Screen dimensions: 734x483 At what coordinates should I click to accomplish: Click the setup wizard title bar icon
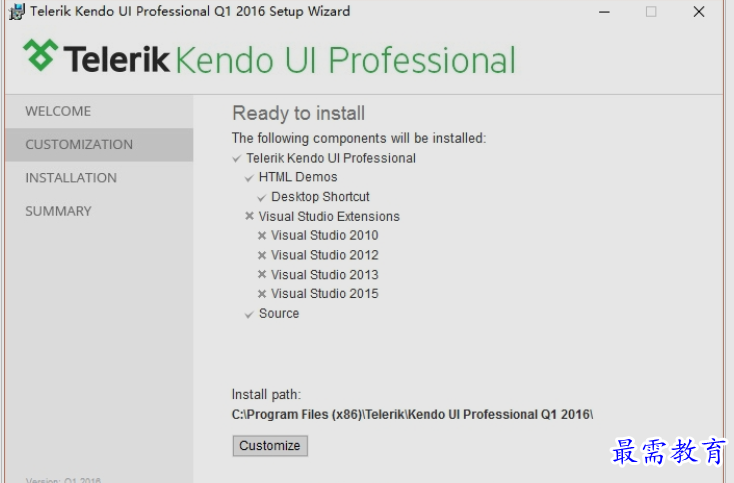(x=17, y=12)
